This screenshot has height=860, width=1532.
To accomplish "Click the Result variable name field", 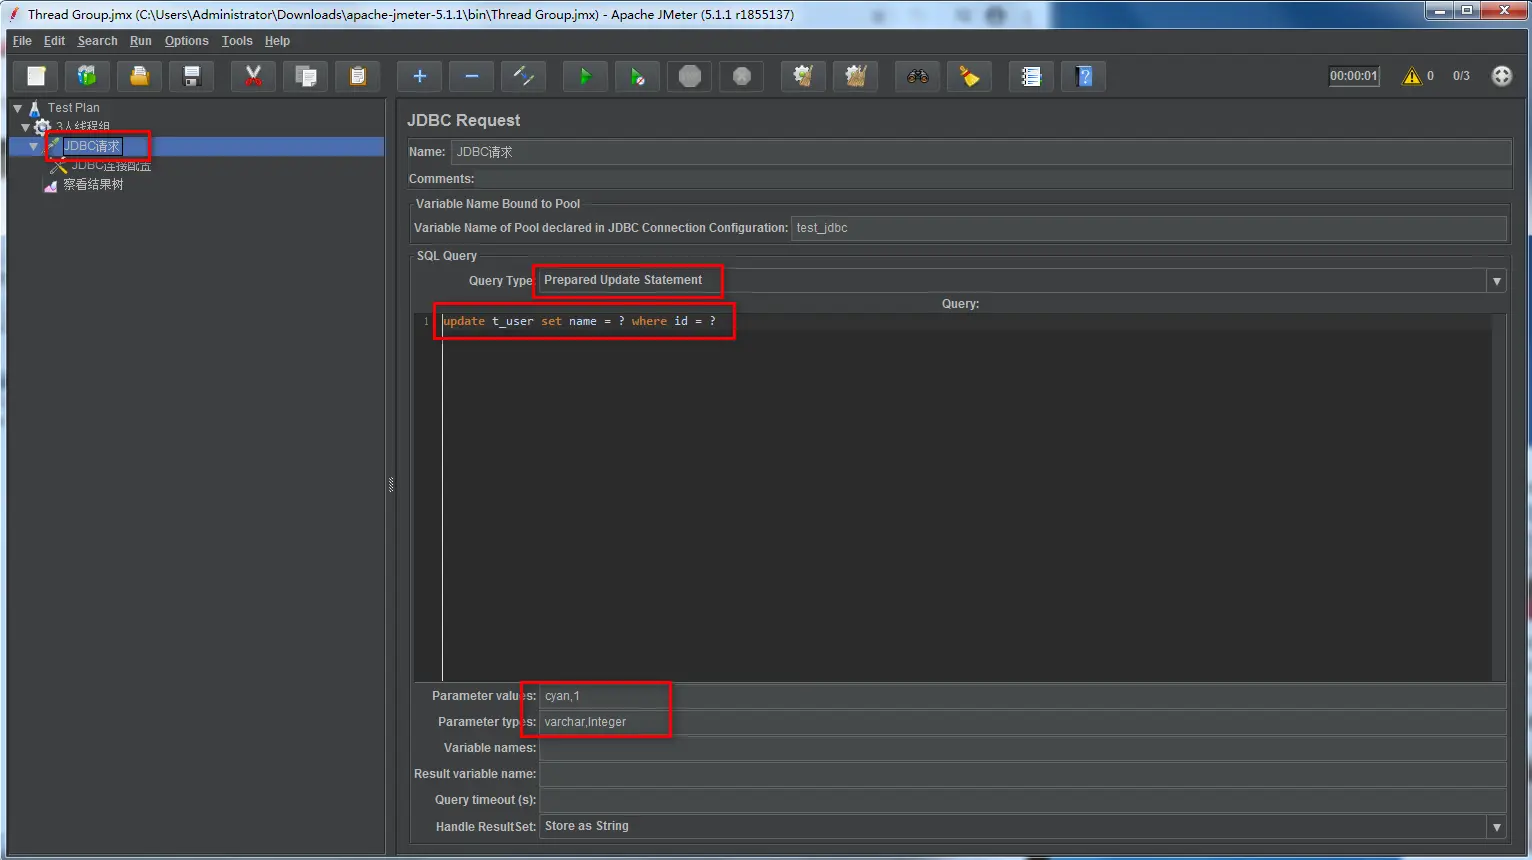I will 1022,774.
